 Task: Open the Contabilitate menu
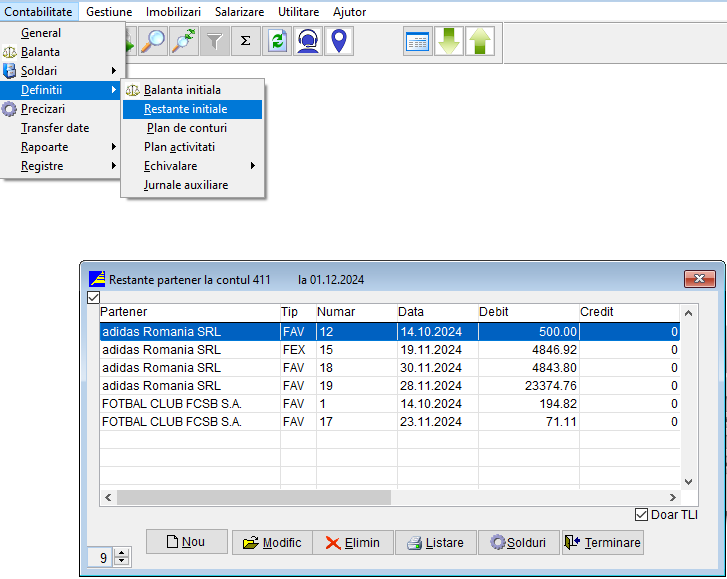[x=38, y=12]
